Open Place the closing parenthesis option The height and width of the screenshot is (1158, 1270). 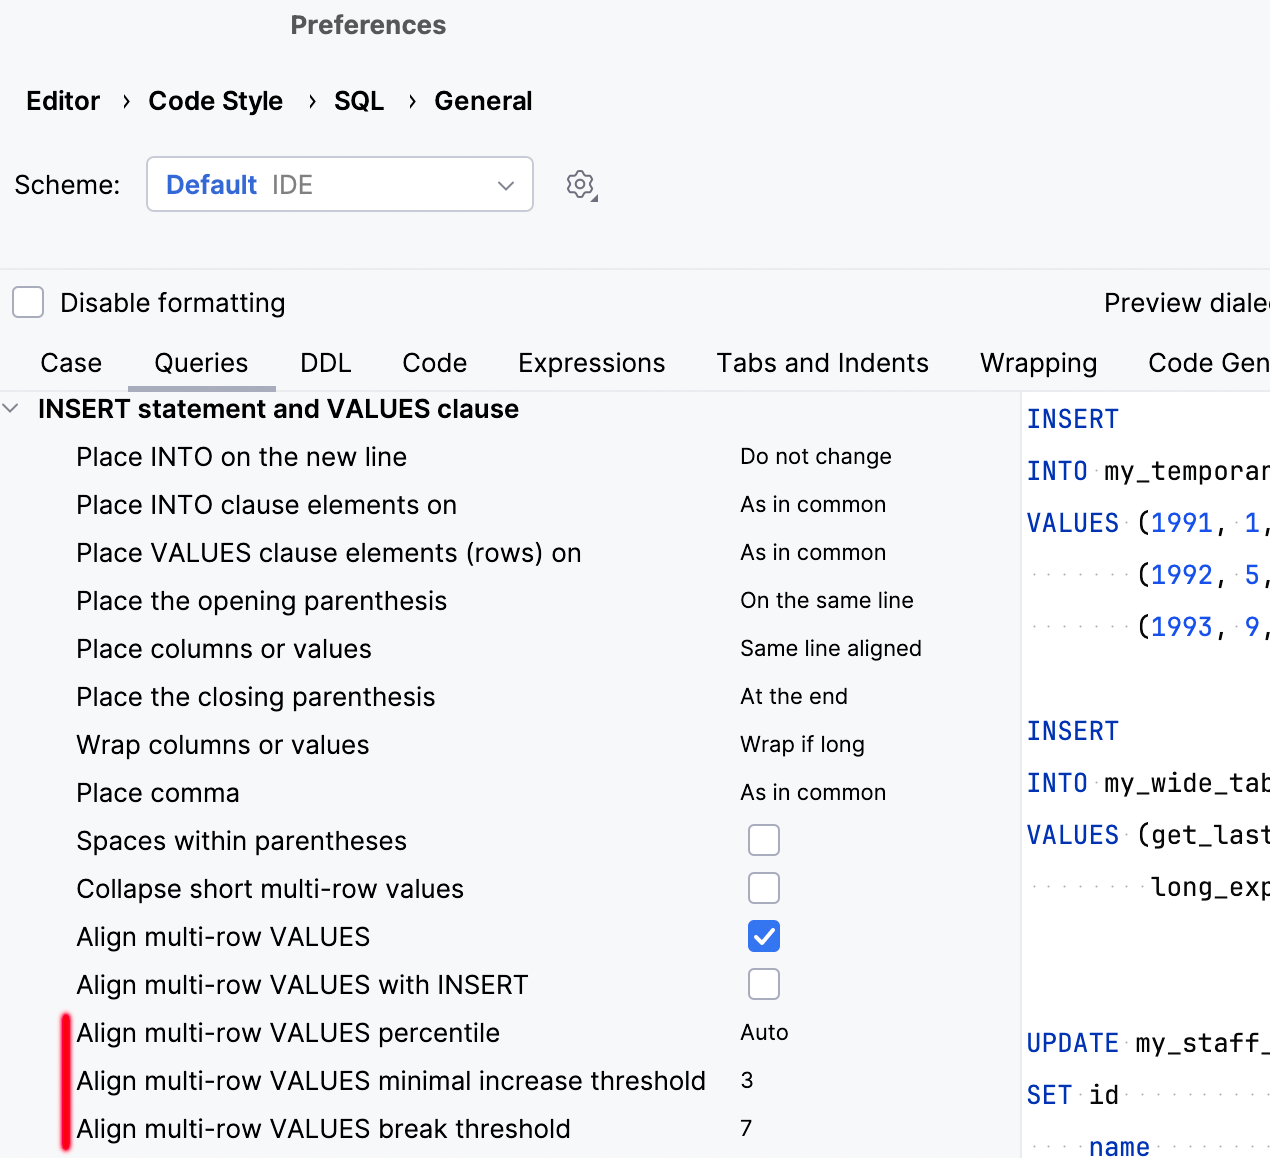coord(793,697)
